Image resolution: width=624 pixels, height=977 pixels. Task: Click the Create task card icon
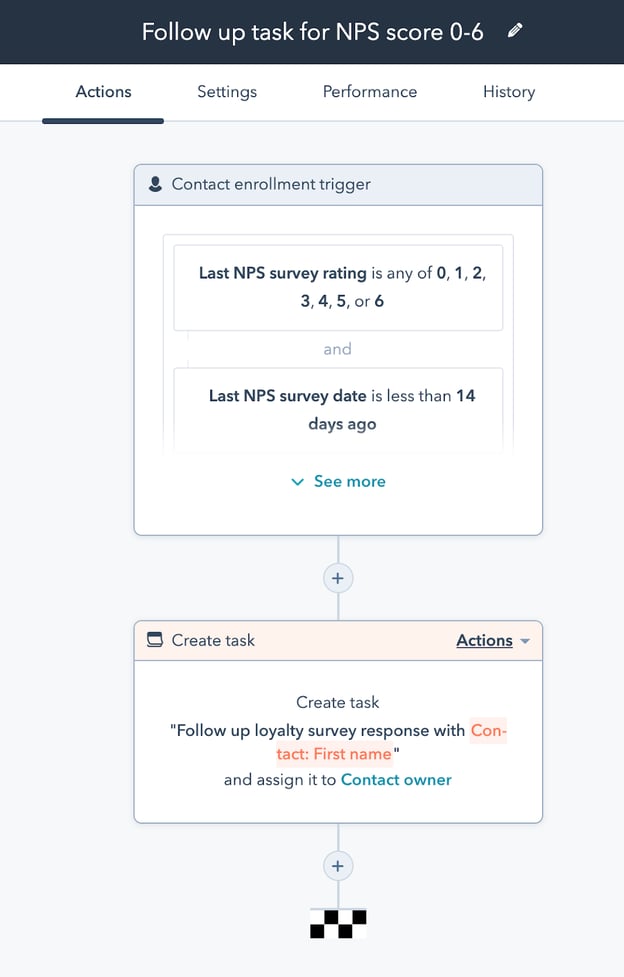coord(155,640)
